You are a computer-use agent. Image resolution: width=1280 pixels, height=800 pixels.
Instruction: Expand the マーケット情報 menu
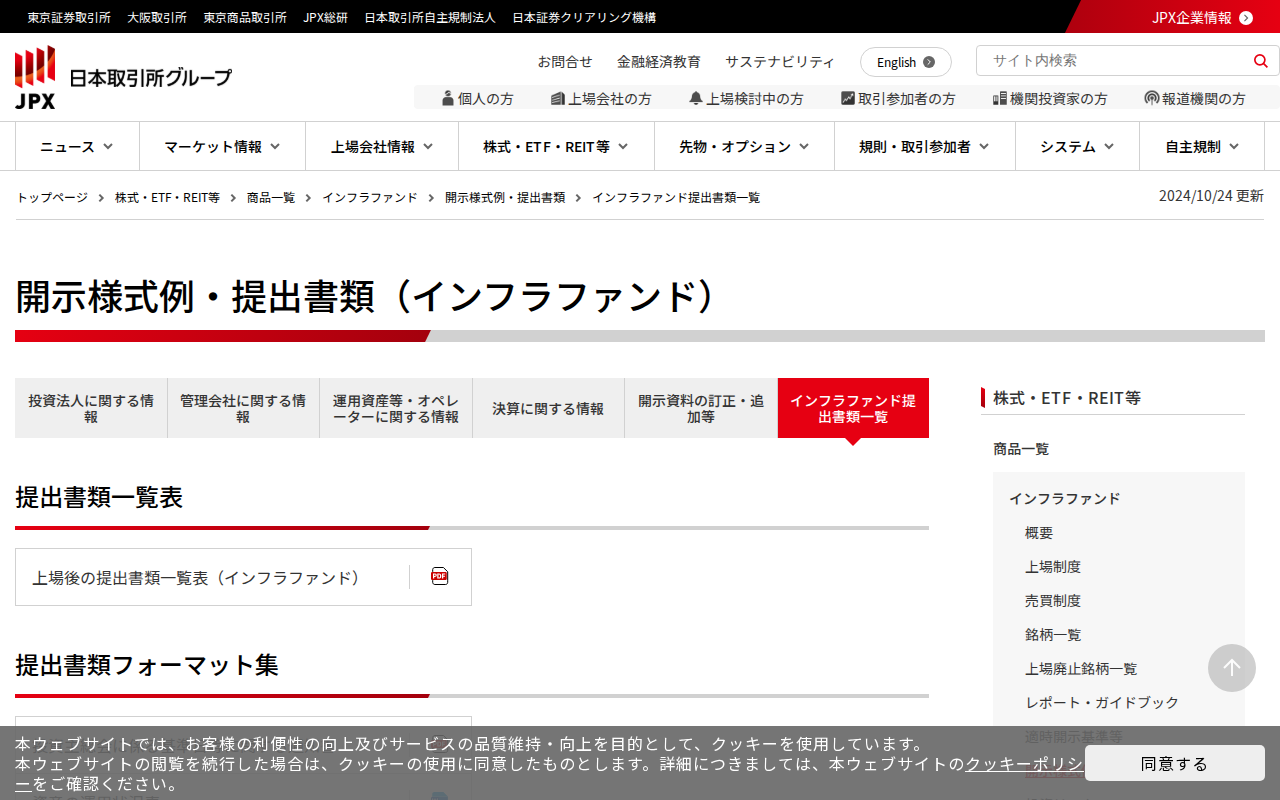tap(222, 147)
